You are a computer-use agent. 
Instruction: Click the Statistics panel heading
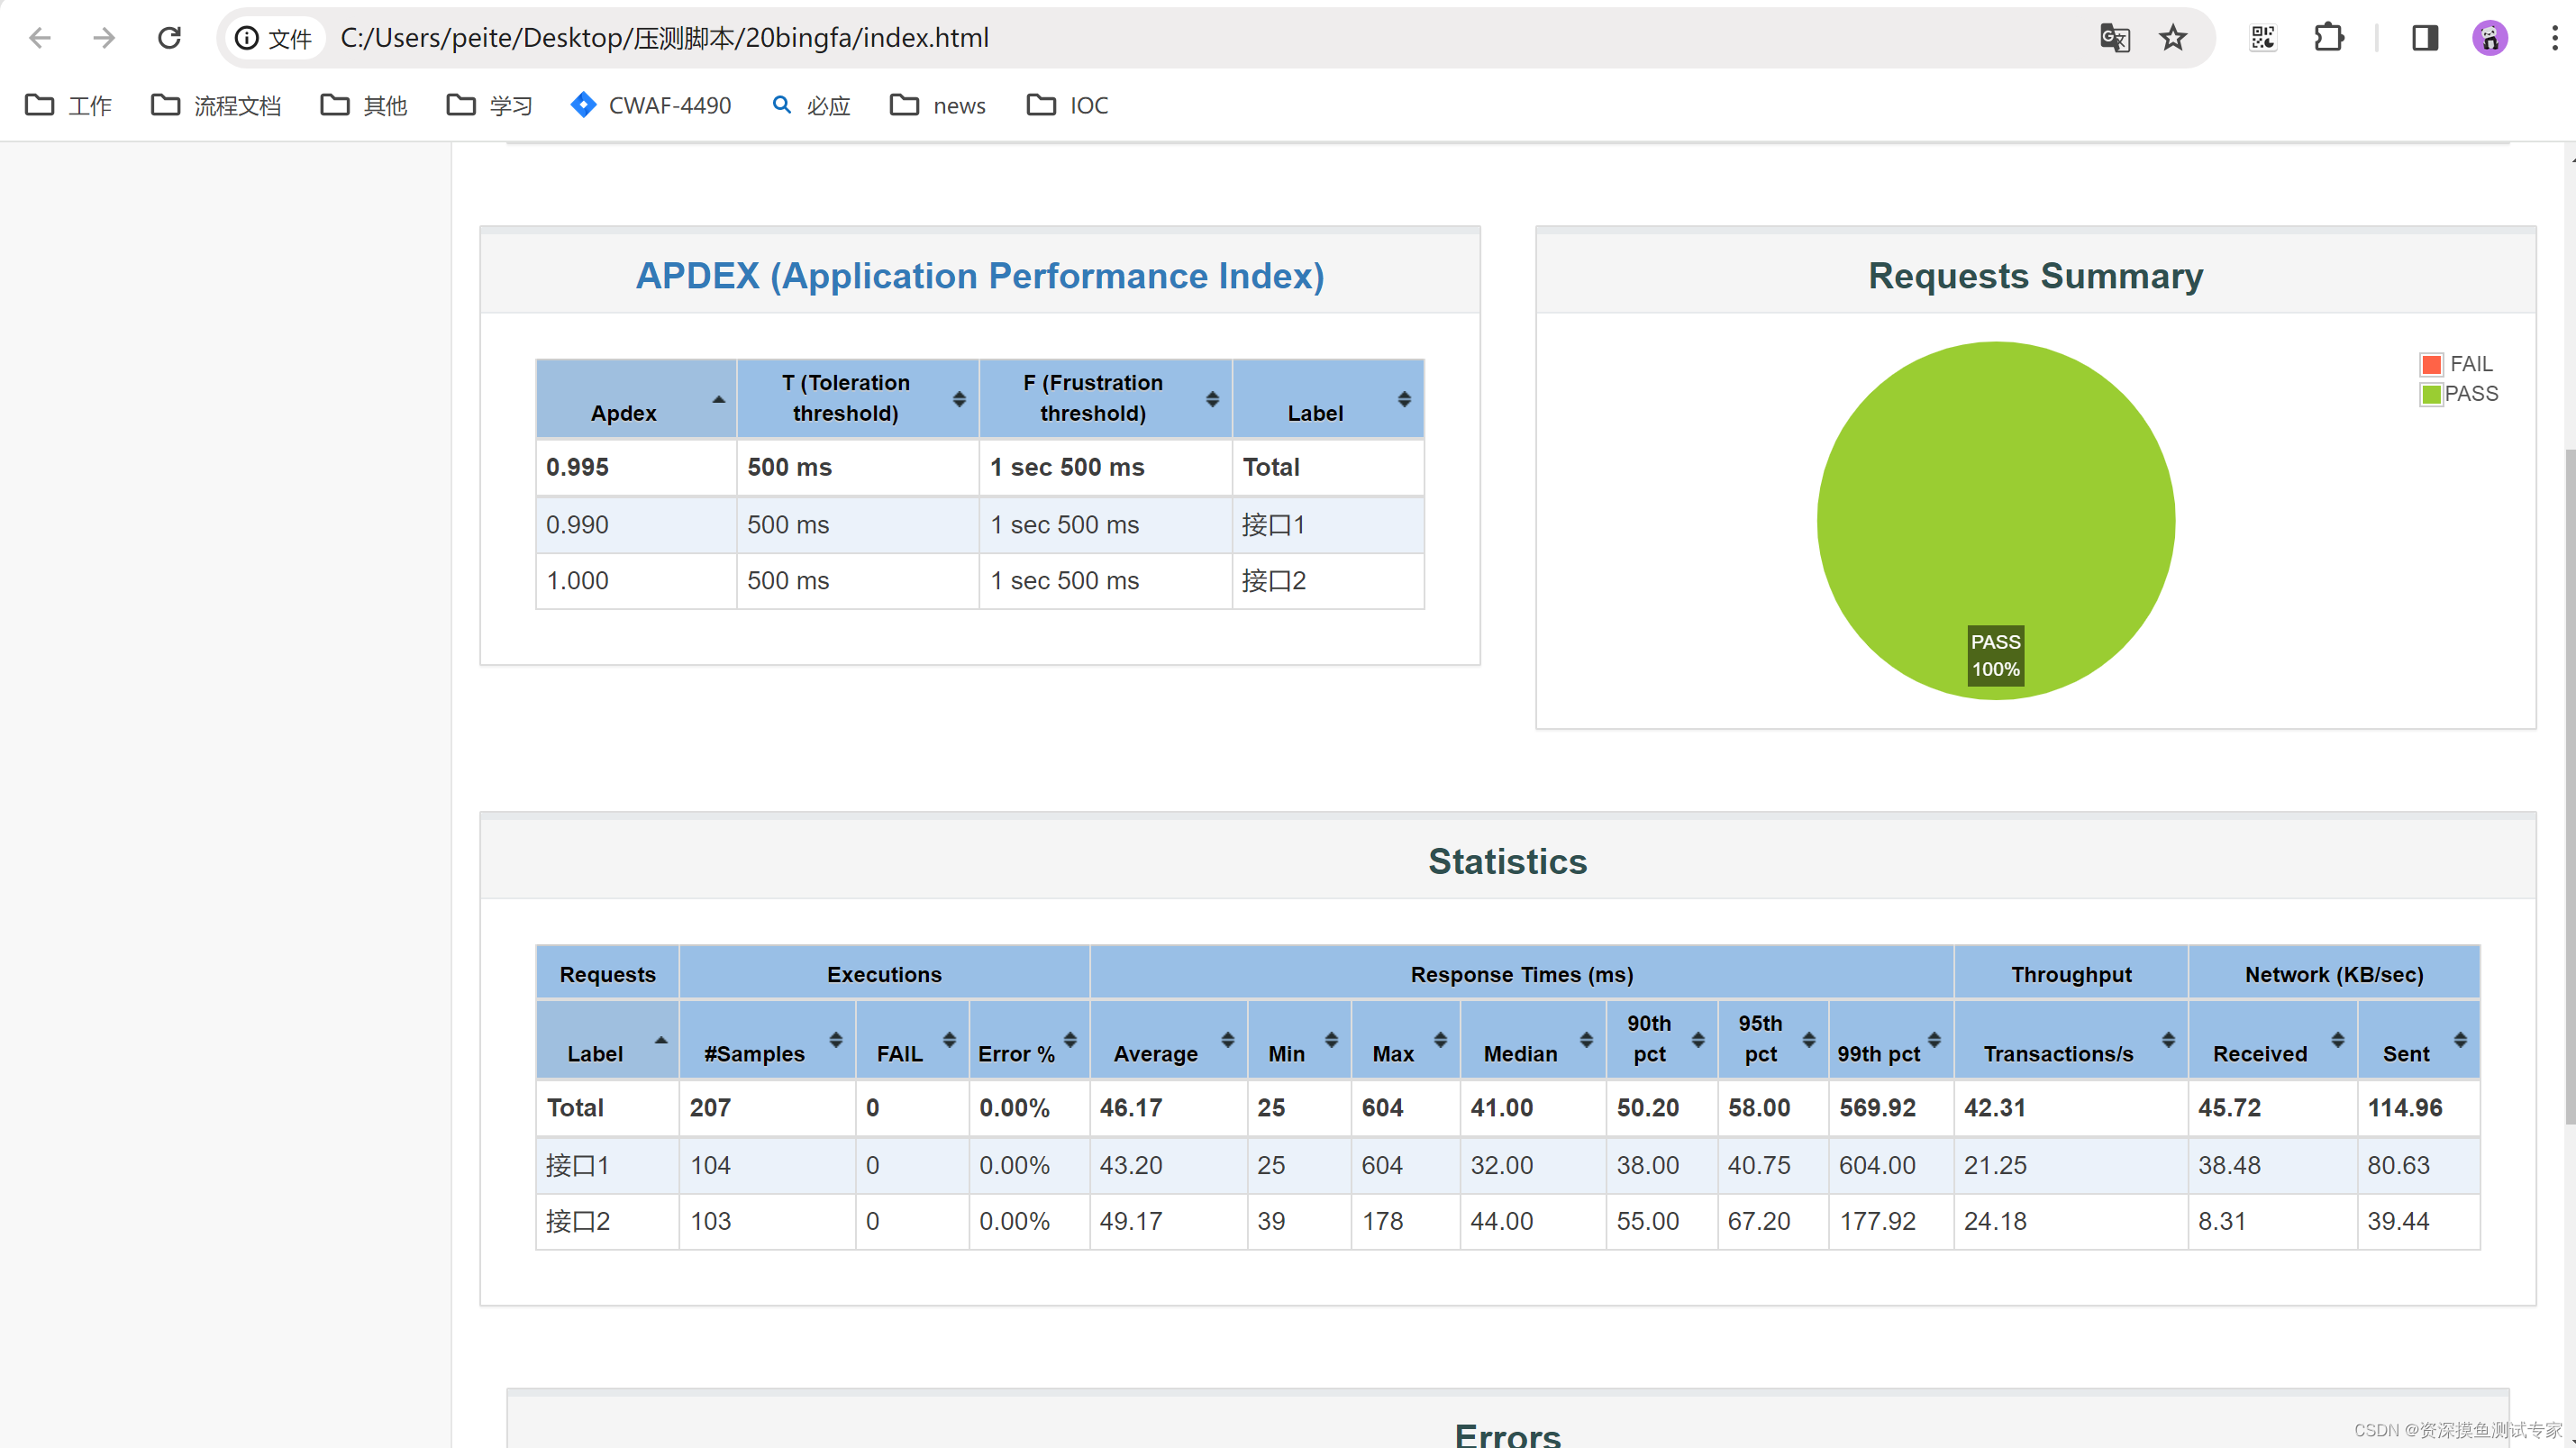[x=1507, y=861]
